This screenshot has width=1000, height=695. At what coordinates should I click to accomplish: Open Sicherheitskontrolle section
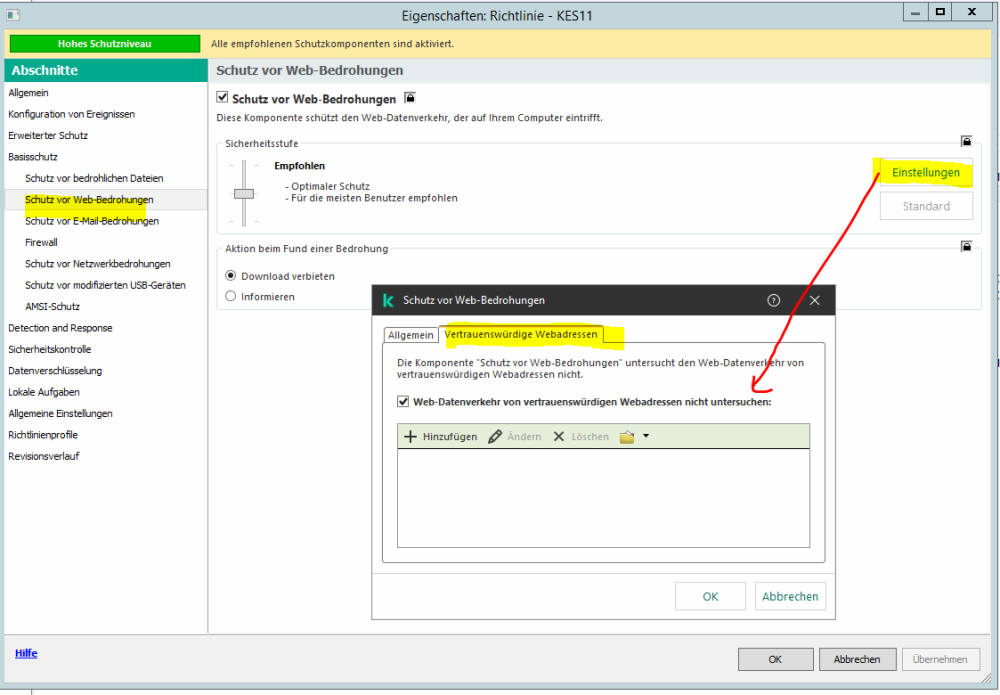[x=50, y=349]
